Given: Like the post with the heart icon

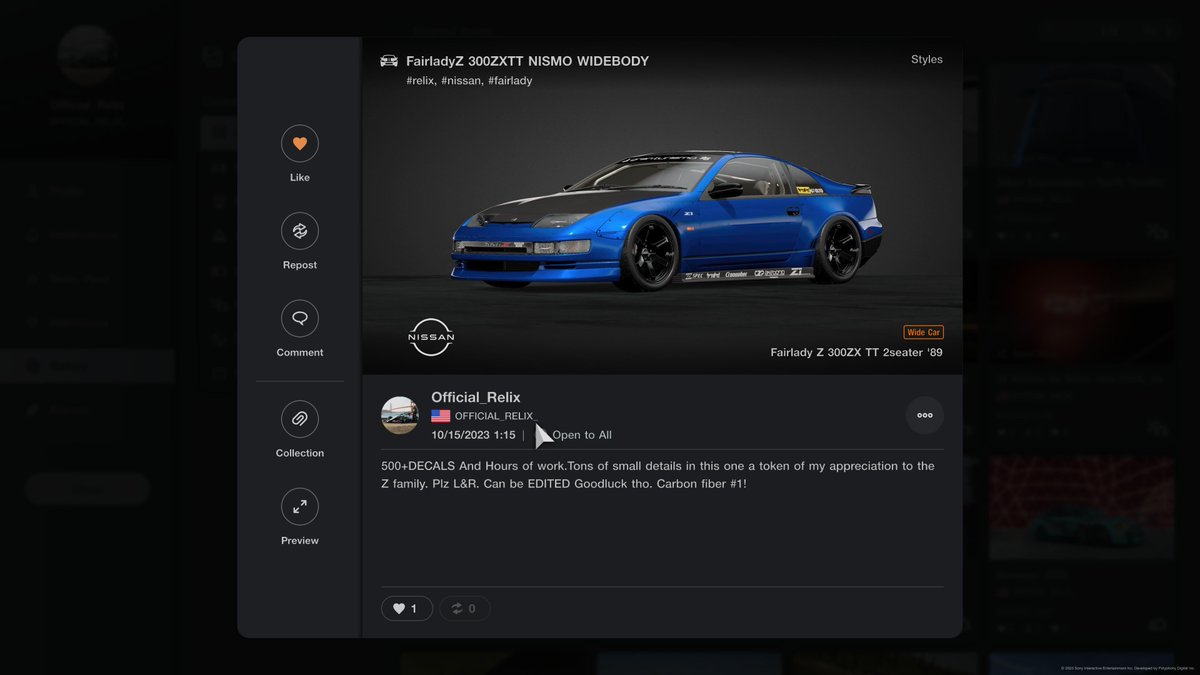Looking at the screenshot, I should (299, 144).
